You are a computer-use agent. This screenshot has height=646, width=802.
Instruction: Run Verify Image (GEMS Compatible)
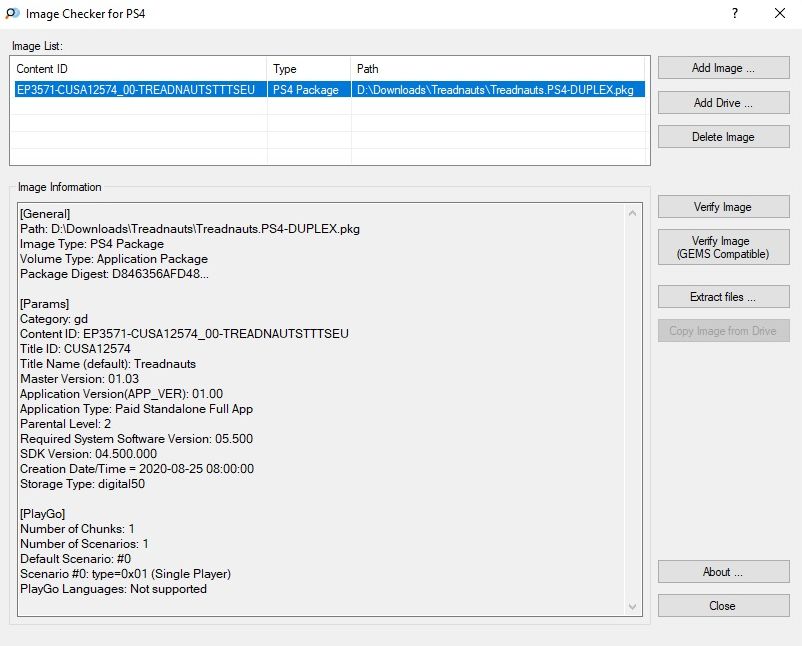coord(723,247)
